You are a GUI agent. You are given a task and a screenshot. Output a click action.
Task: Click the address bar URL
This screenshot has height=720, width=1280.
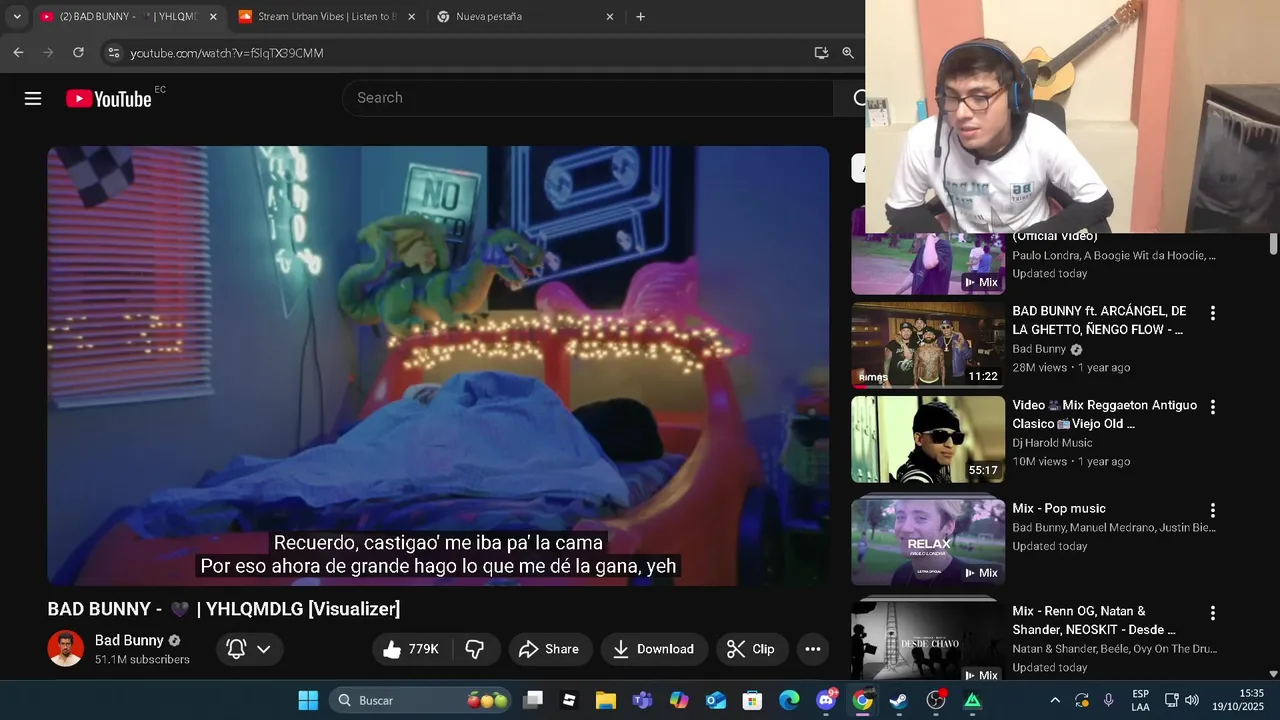point(227,53)
